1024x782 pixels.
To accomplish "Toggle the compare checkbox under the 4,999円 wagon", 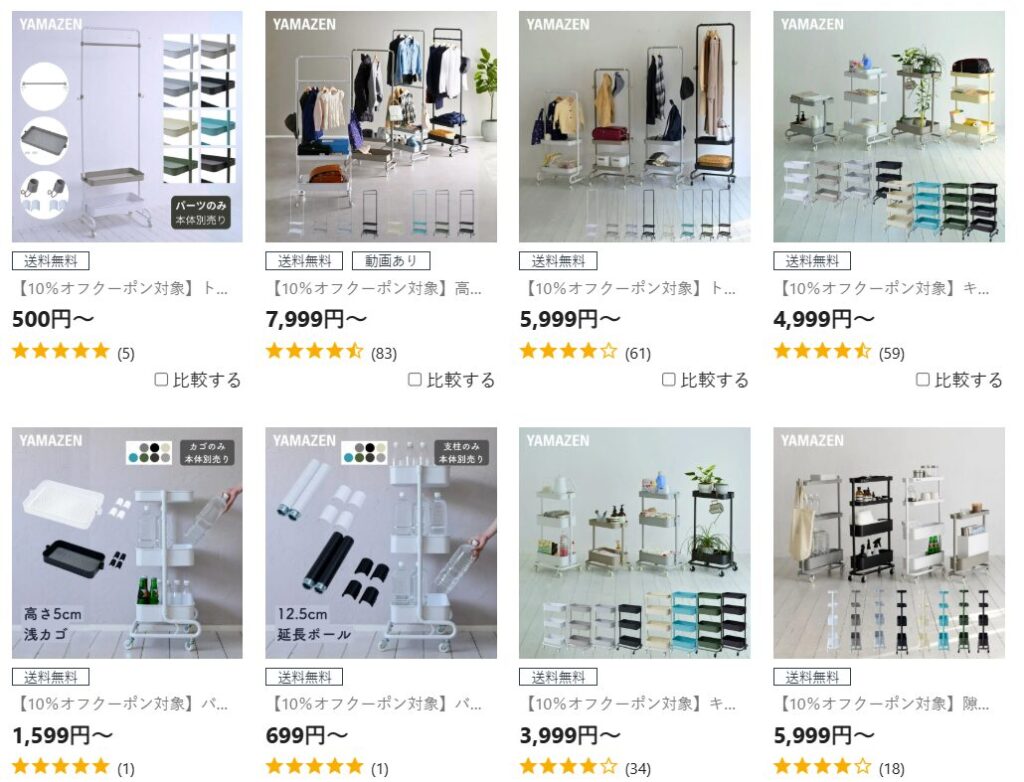I will [x=923, y=380].
